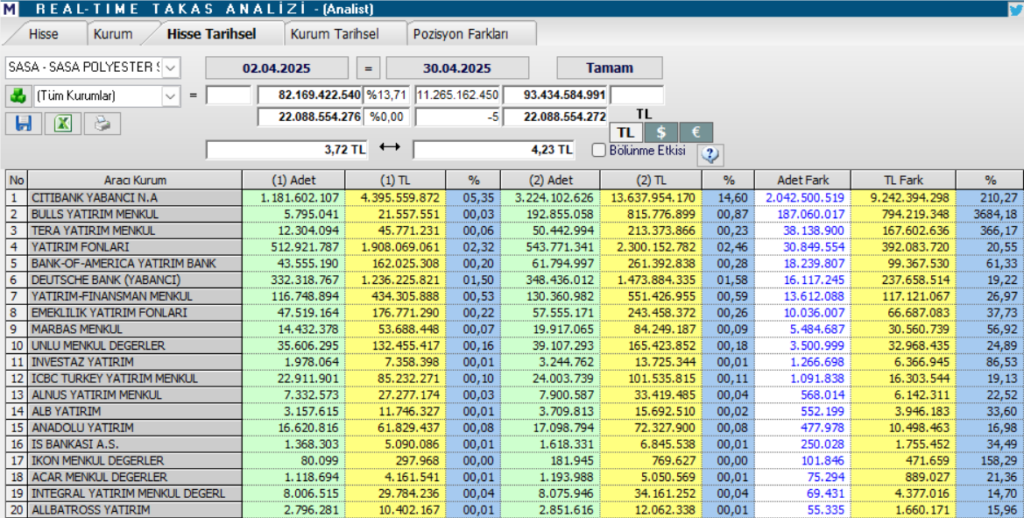1024x518 pixels.
Task: Sort by the (1) Adet column header
Action: coord(293,180)
